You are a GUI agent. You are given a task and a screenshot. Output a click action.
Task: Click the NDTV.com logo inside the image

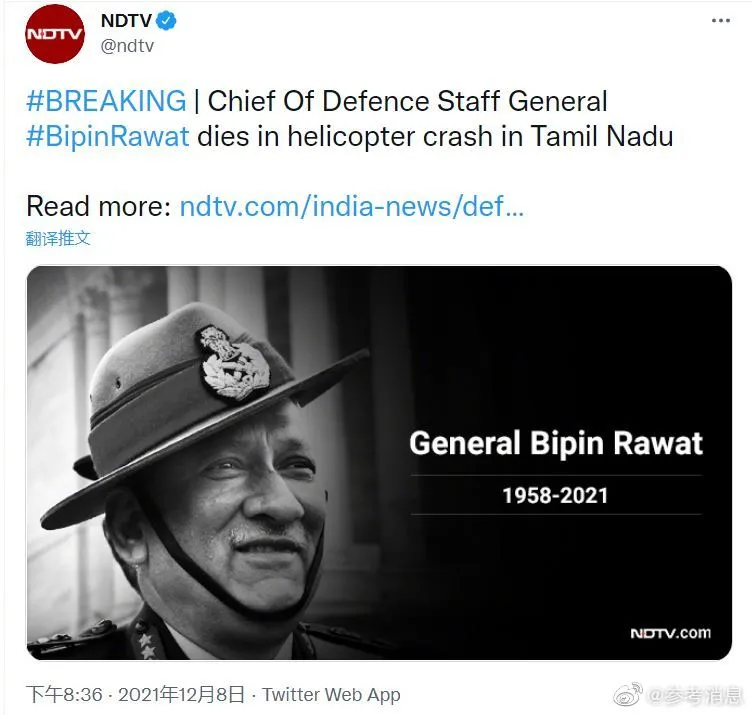click(x=670, y=633)
